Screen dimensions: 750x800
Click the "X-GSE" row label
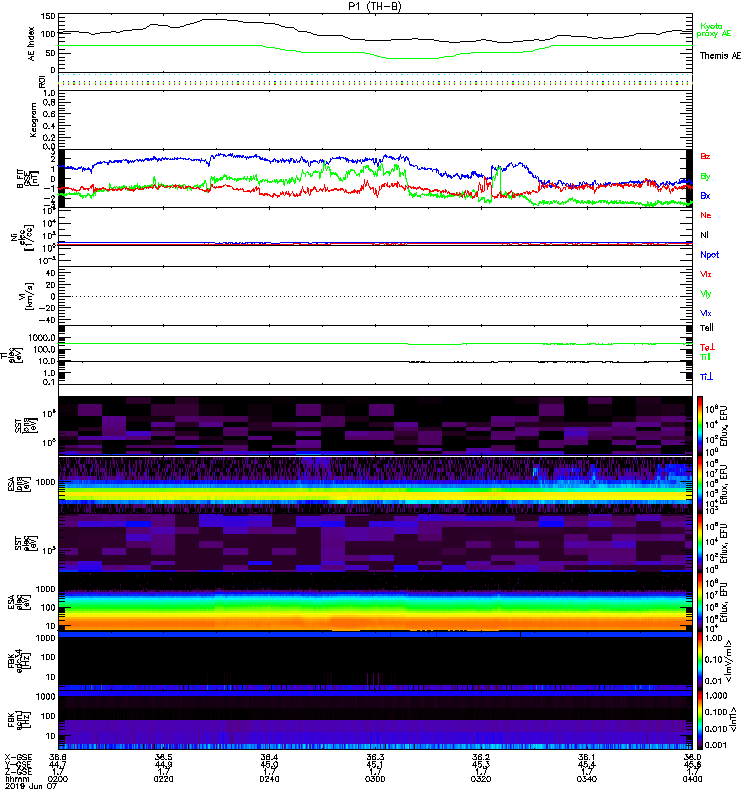click(18, 757)
